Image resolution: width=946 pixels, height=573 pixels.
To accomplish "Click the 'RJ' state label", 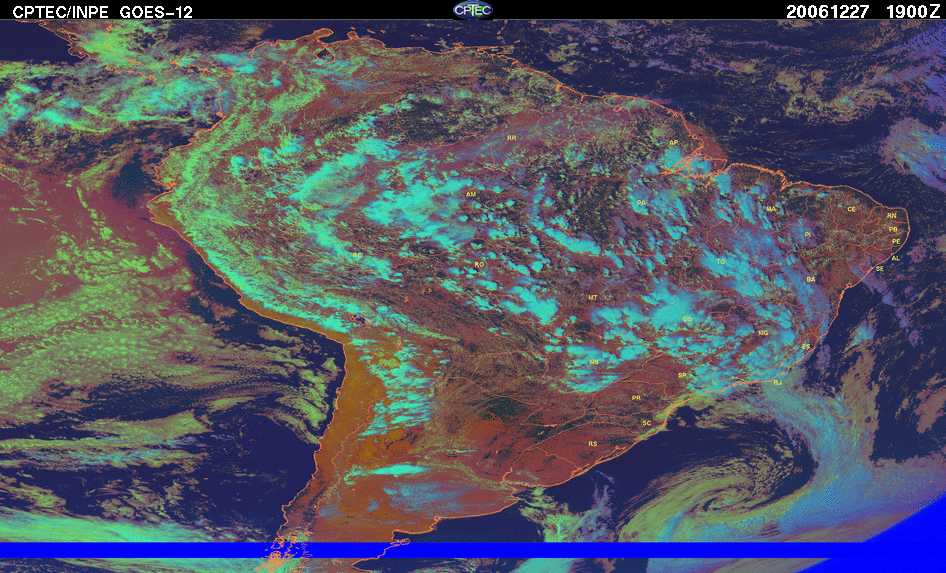I will (777, 383).
